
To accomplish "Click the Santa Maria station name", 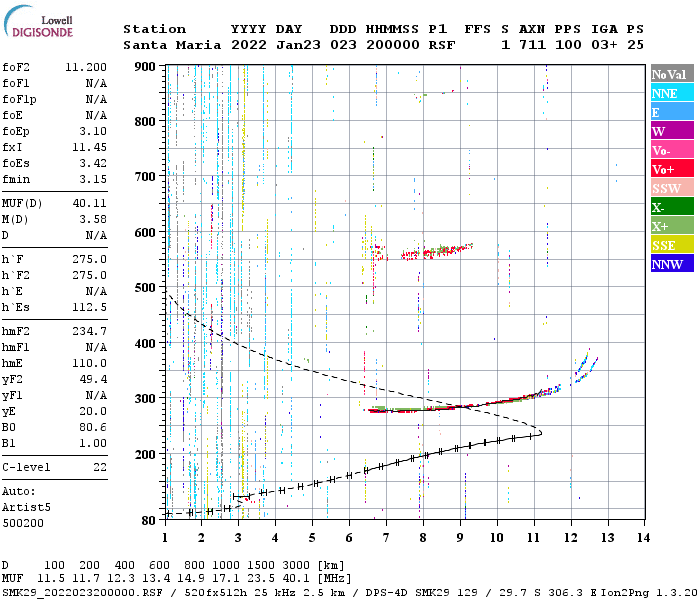I will pos(172,45).
